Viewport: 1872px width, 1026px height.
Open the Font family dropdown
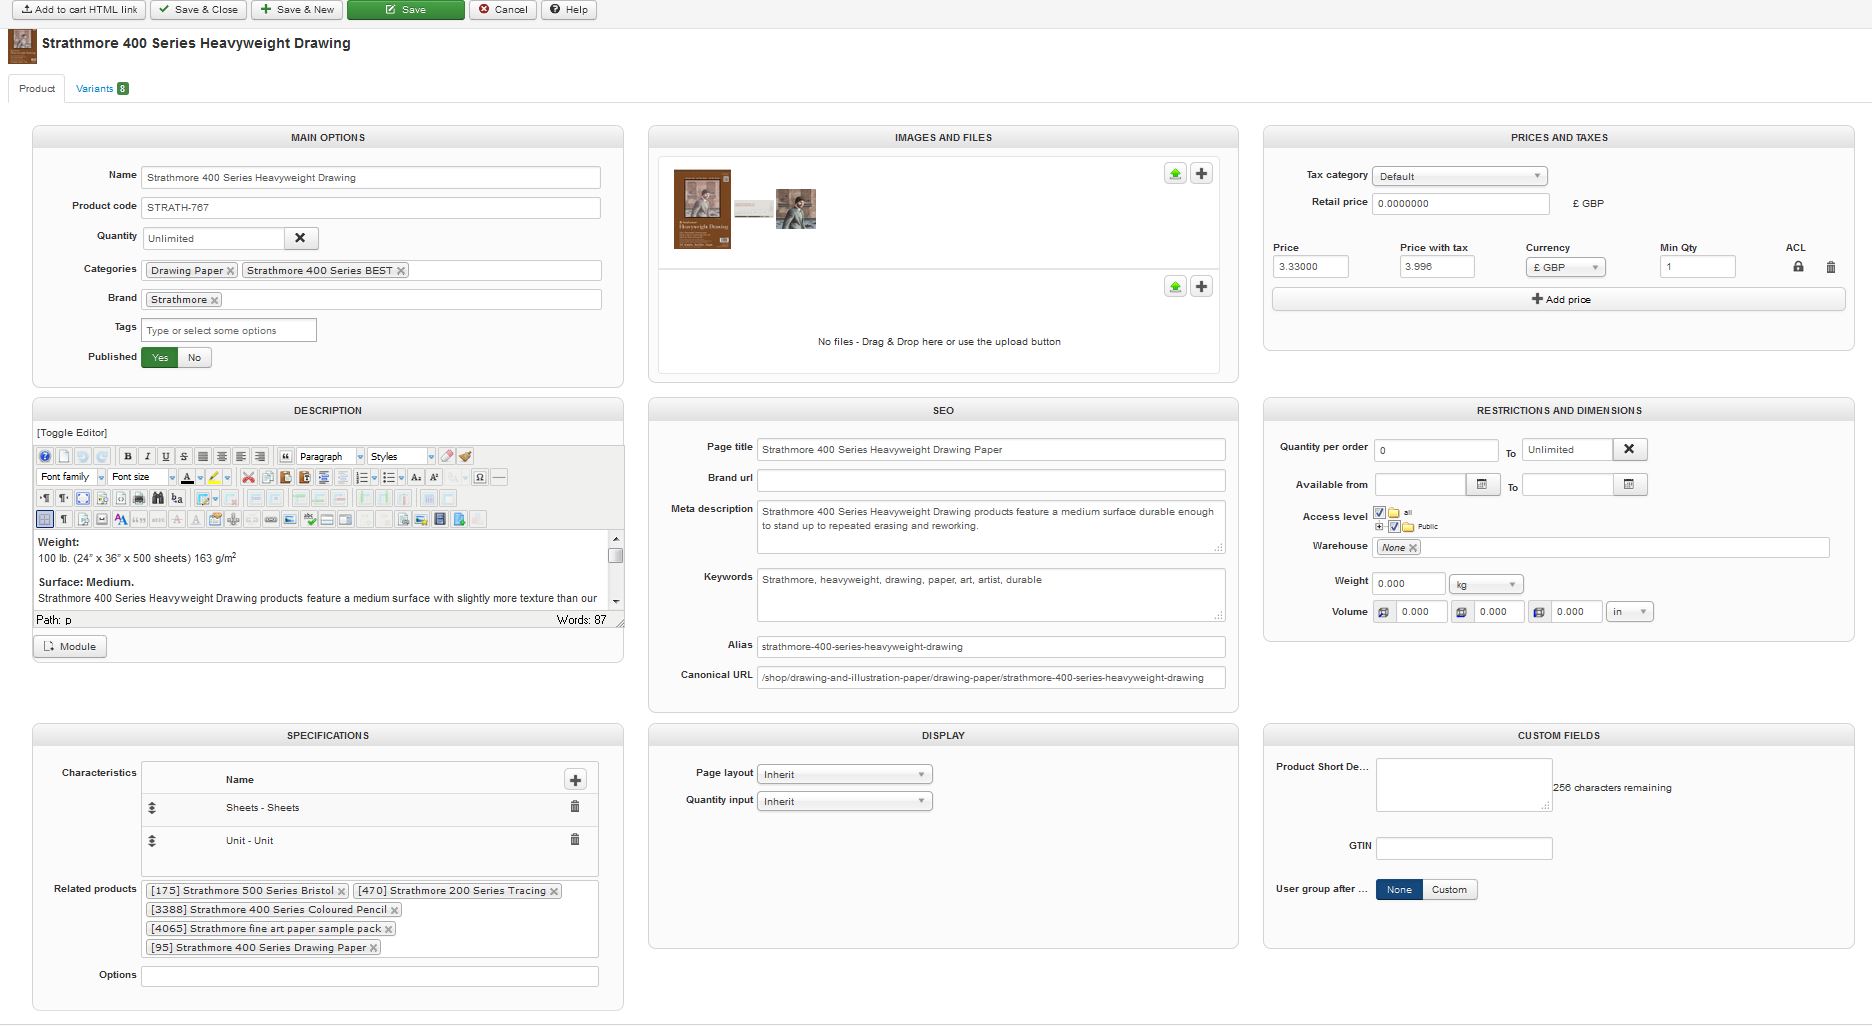click(x=71, y=477)
